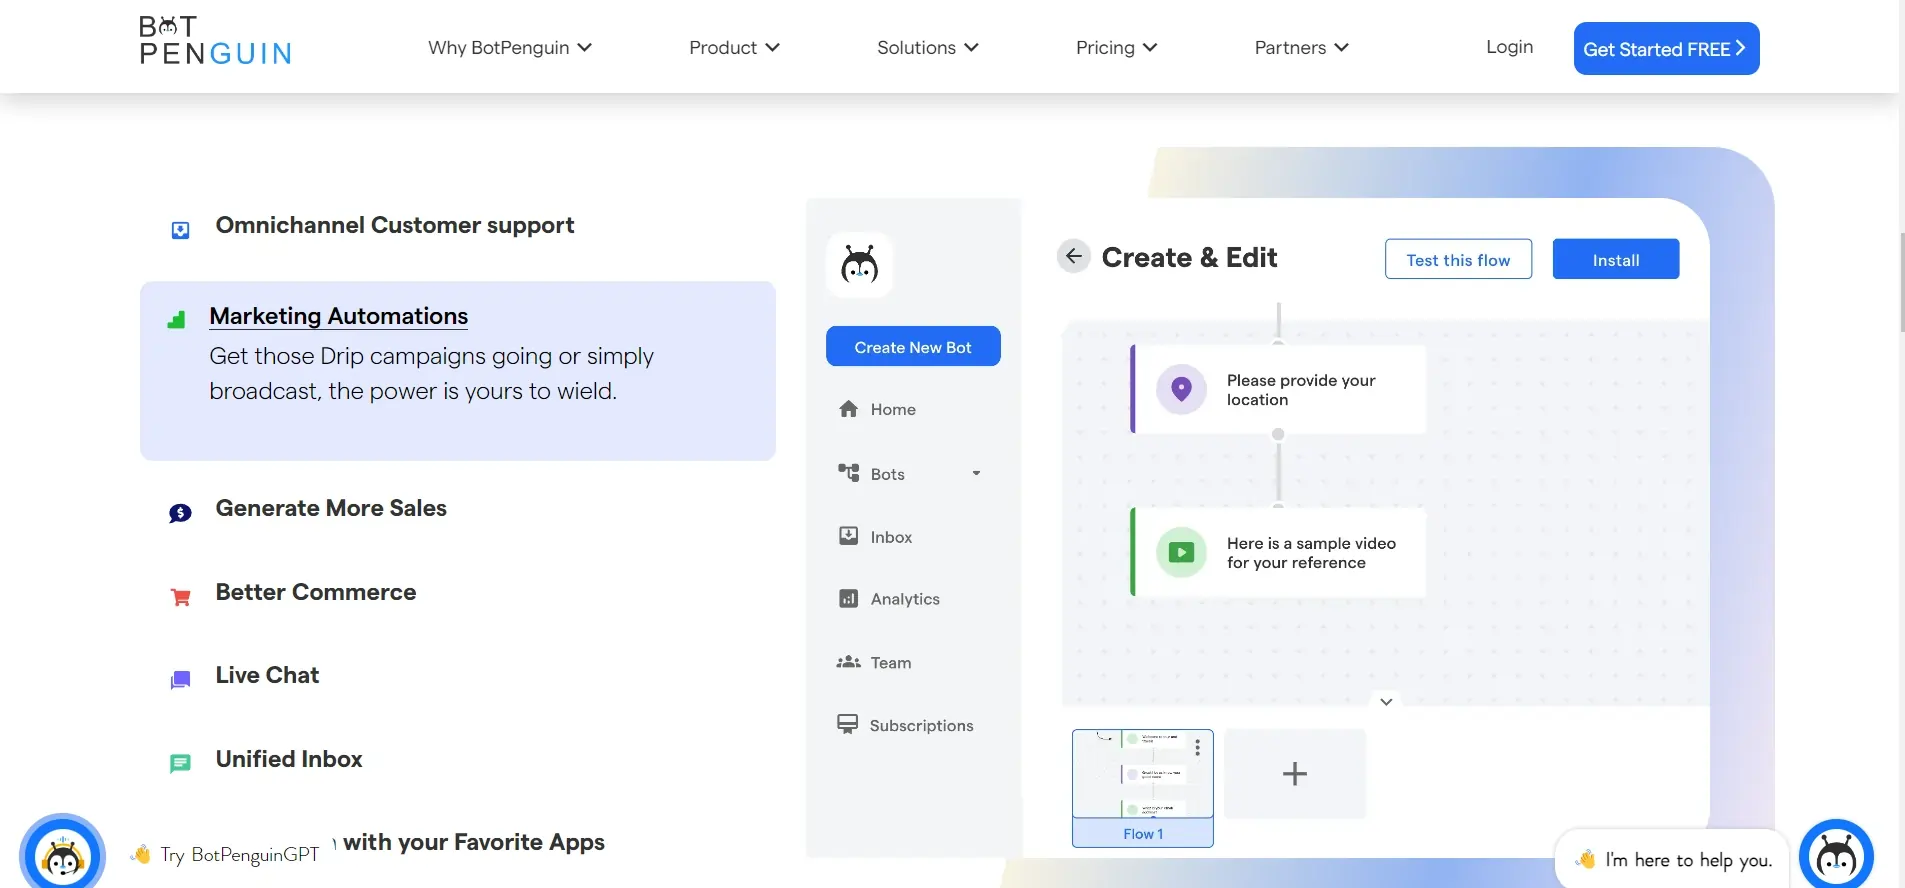Click the page vertical scrollbar
The height and width of the screenshot is (888, 1905).
(x=1901, y=282)
